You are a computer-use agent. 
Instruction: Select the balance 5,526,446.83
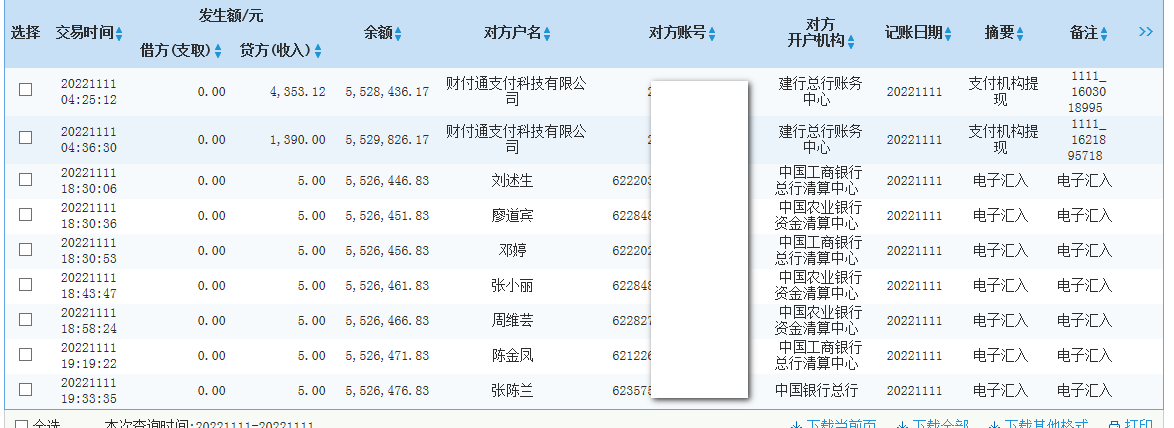tap(387, 181)
